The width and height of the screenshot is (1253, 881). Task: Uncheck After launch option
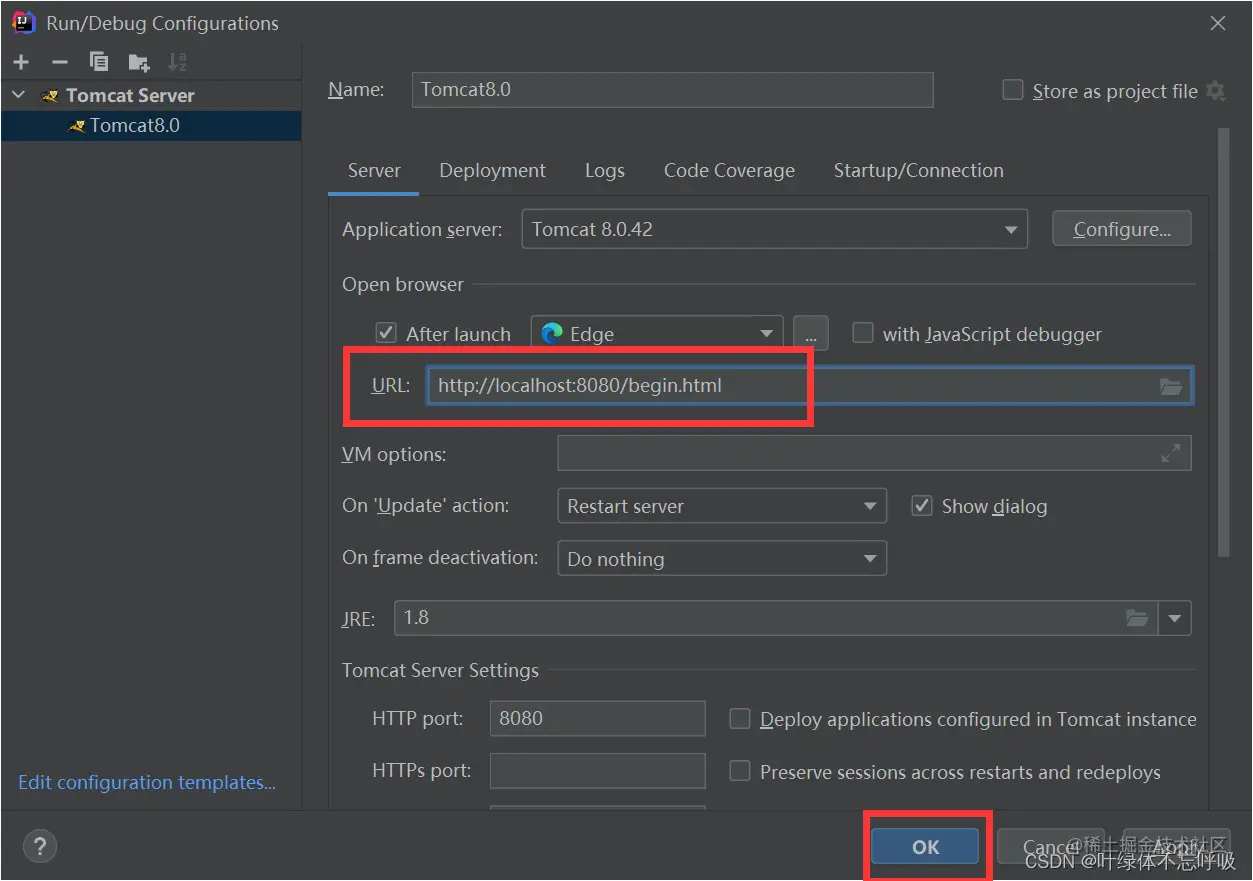pyautogui.click(x=386, y=333)
